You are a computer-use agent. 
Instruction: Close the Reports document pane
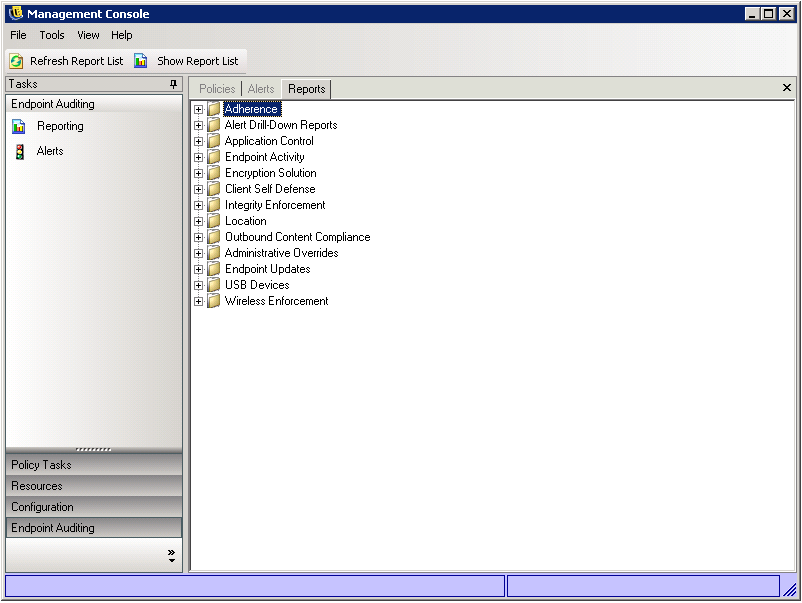(x=787, y=88)
